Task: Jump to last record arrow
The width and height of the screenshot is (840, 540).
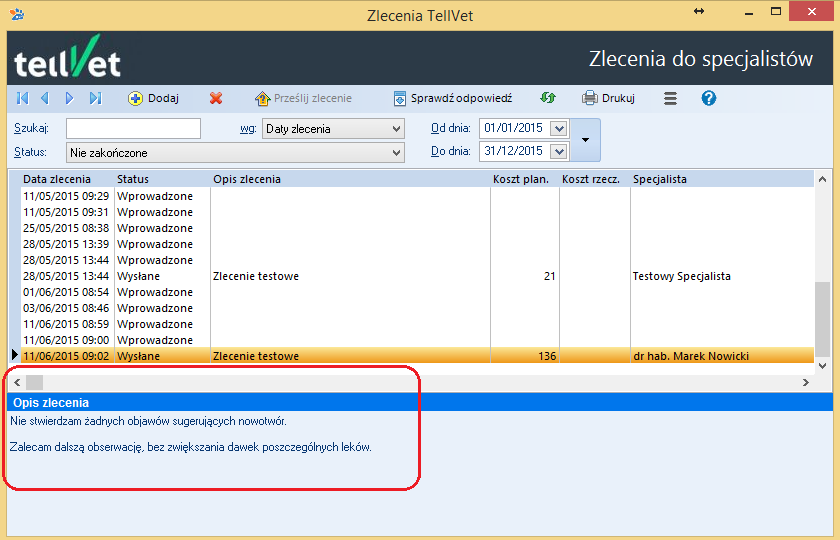Action: click(95, 98)
